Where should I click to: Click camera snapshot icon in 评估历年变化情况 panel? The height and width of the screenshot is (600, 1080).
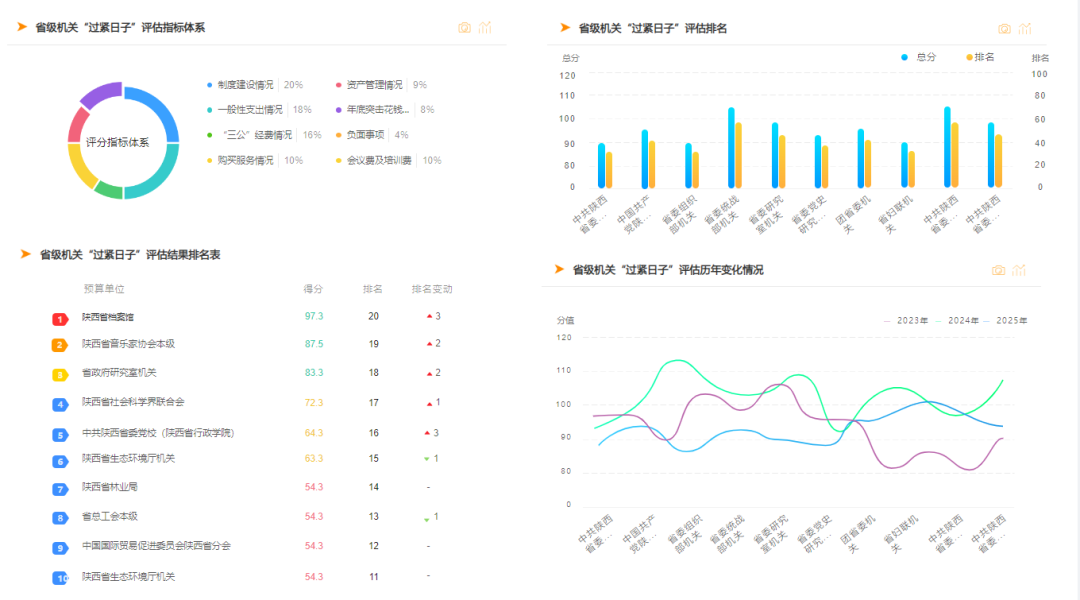pyautogui.click(x=998, y=270)
